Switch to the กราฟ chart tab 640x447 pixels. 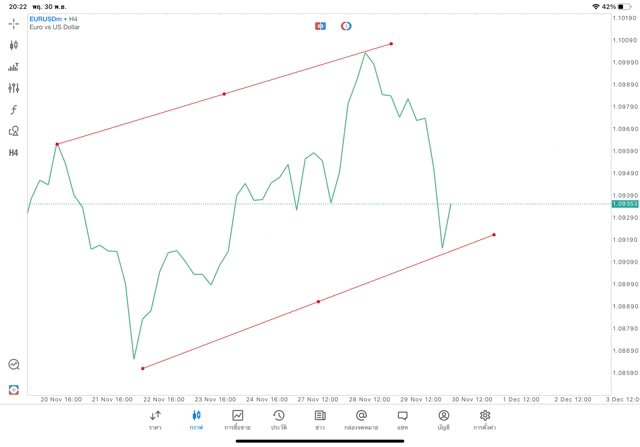click(196, 419)
